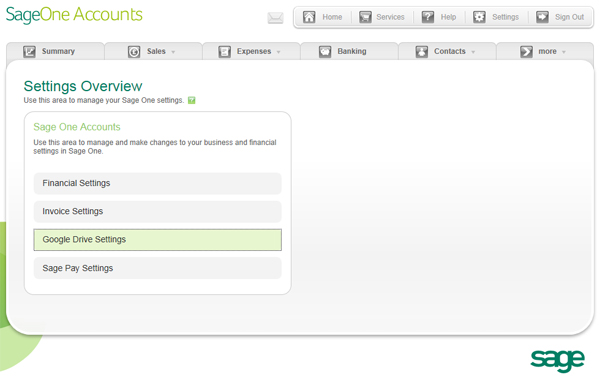
Task: Go to Home in top toolbar
Action: pos(332,17)
